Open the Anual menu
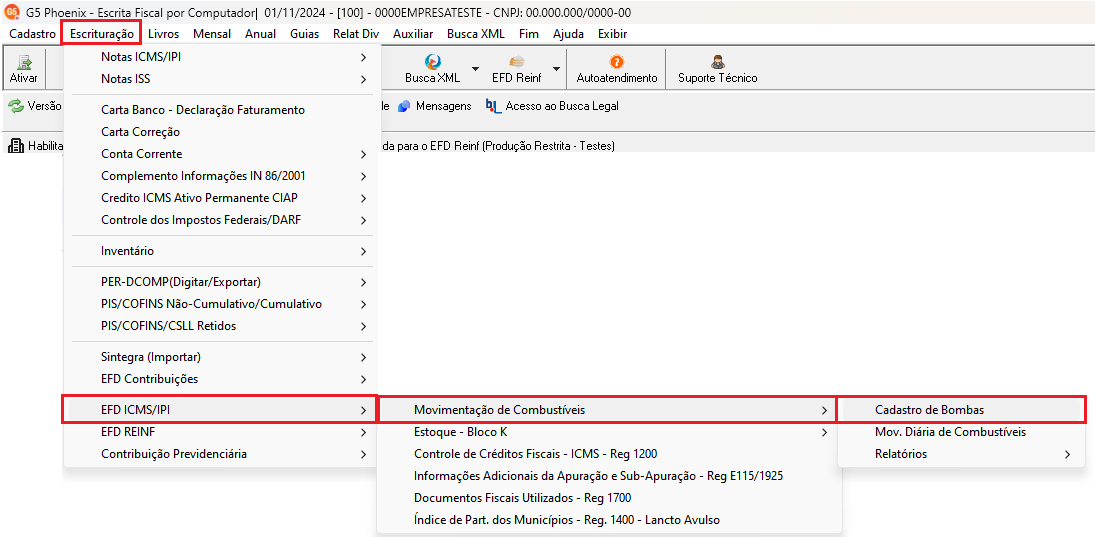 260,34
